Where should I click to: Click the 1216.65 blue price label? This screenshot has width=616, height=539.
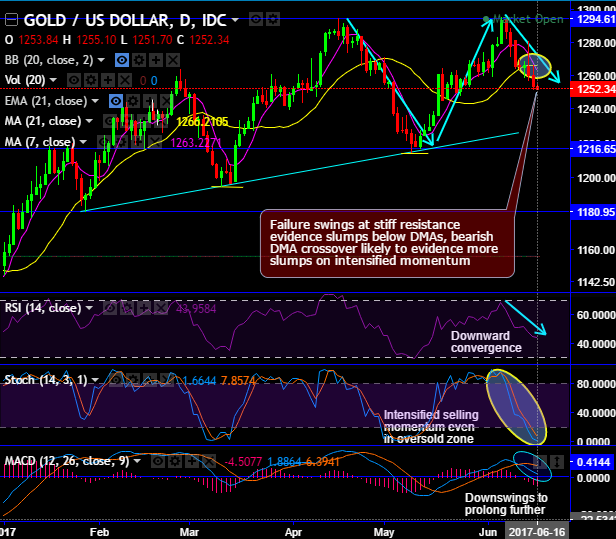click(593, 149)
